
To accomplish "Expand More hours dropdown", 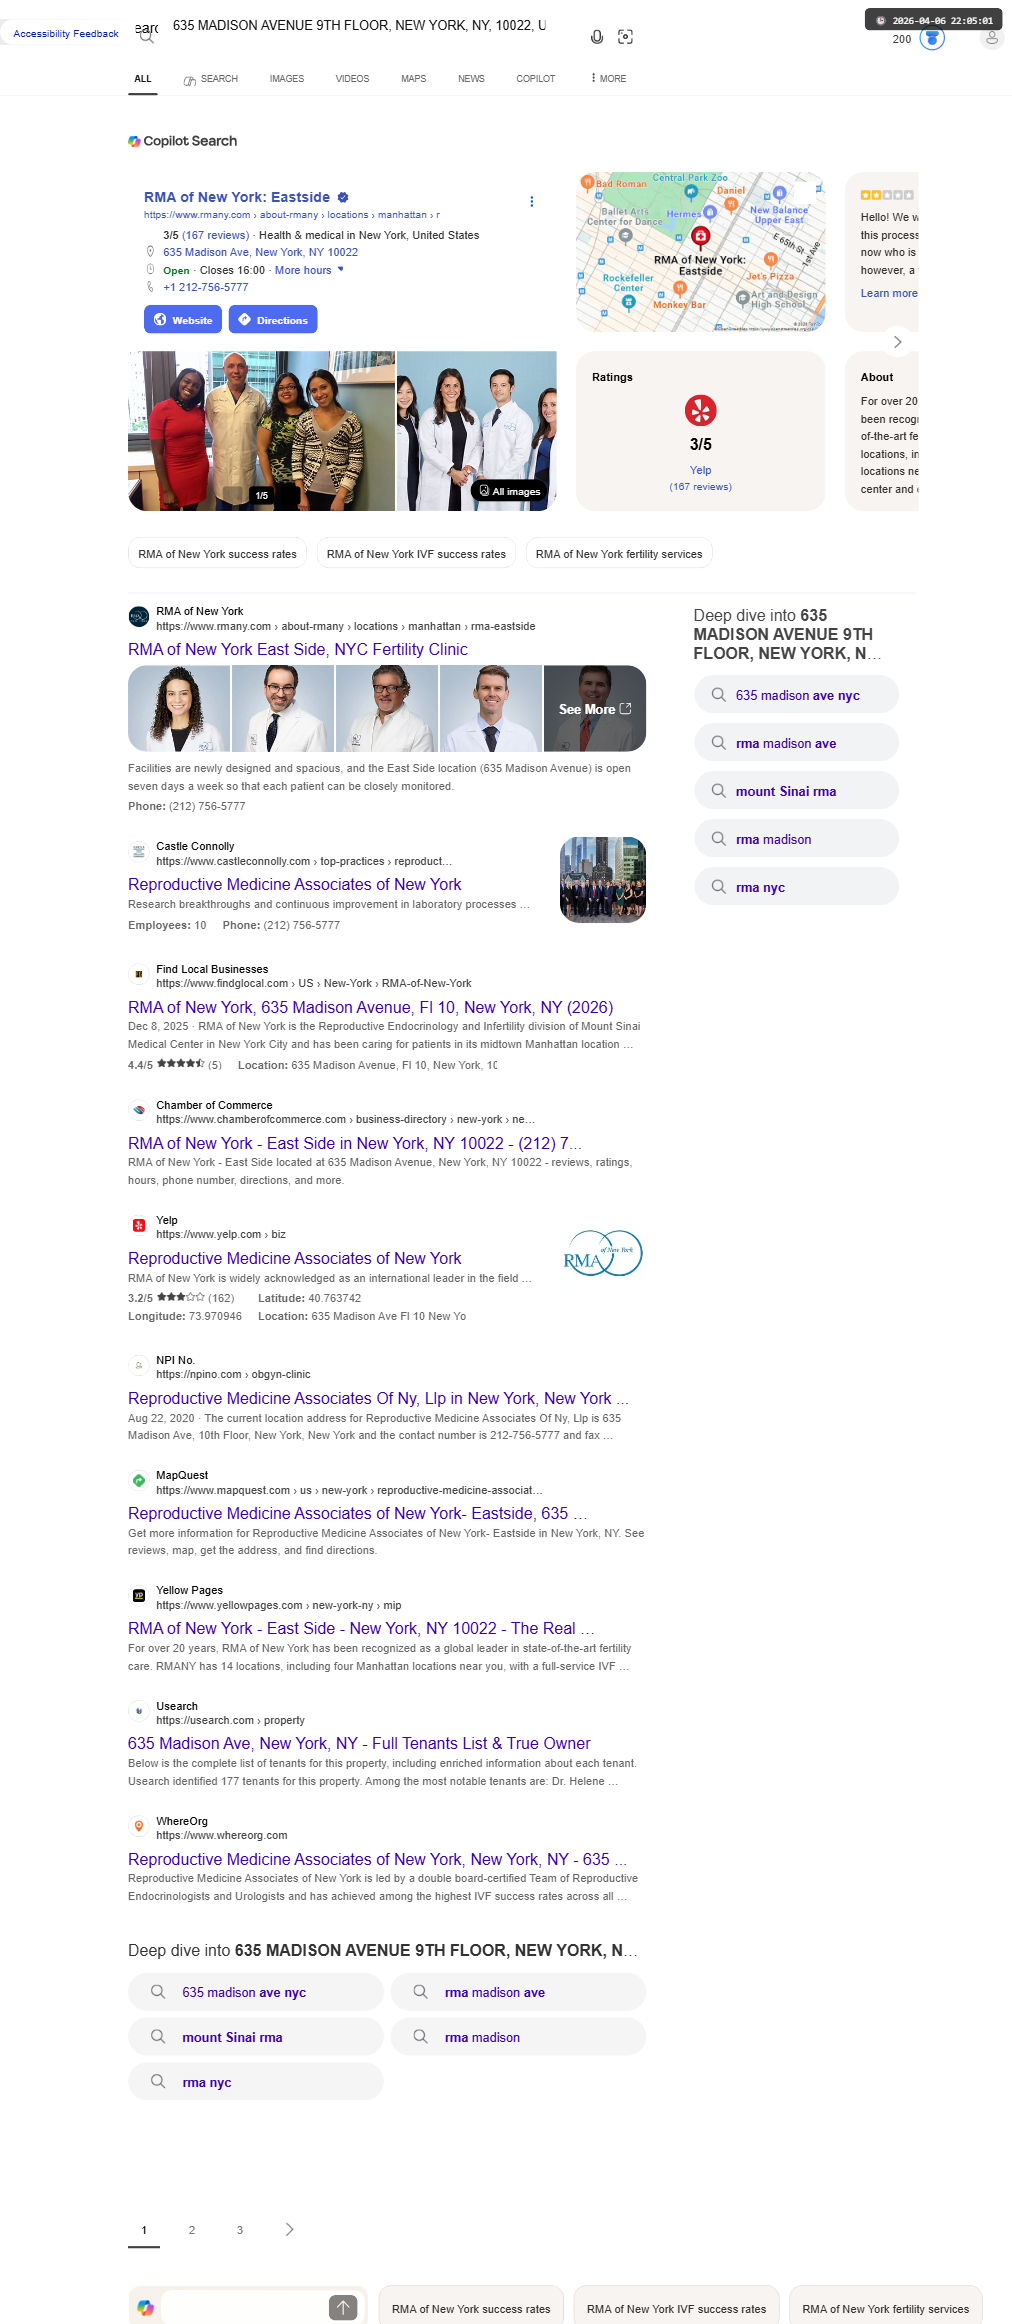I will point(309,270).
